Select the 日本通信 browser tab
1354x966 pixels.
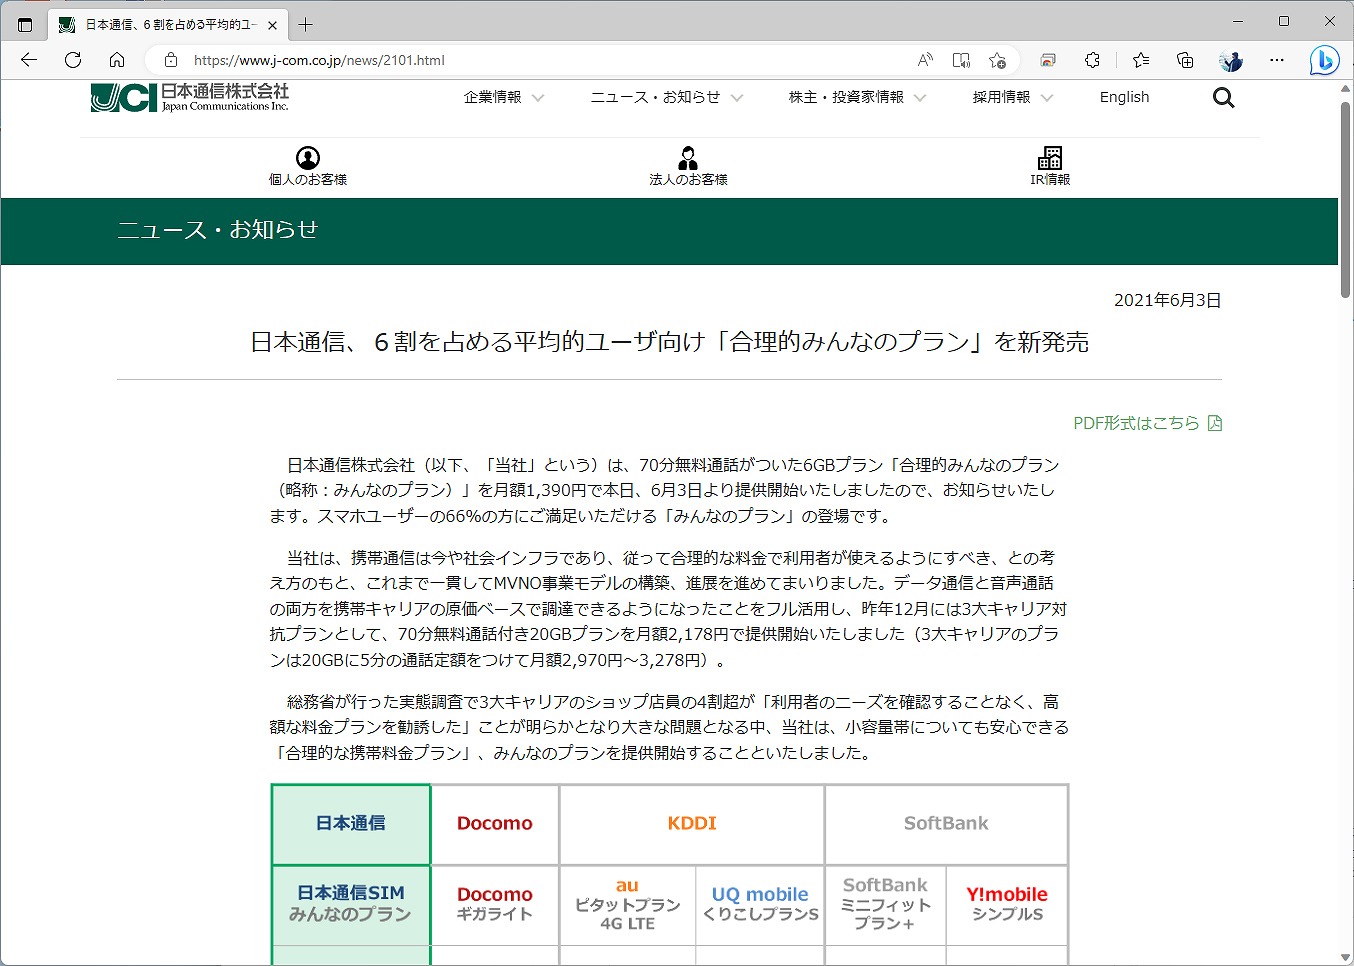click(x=168, y=24)
